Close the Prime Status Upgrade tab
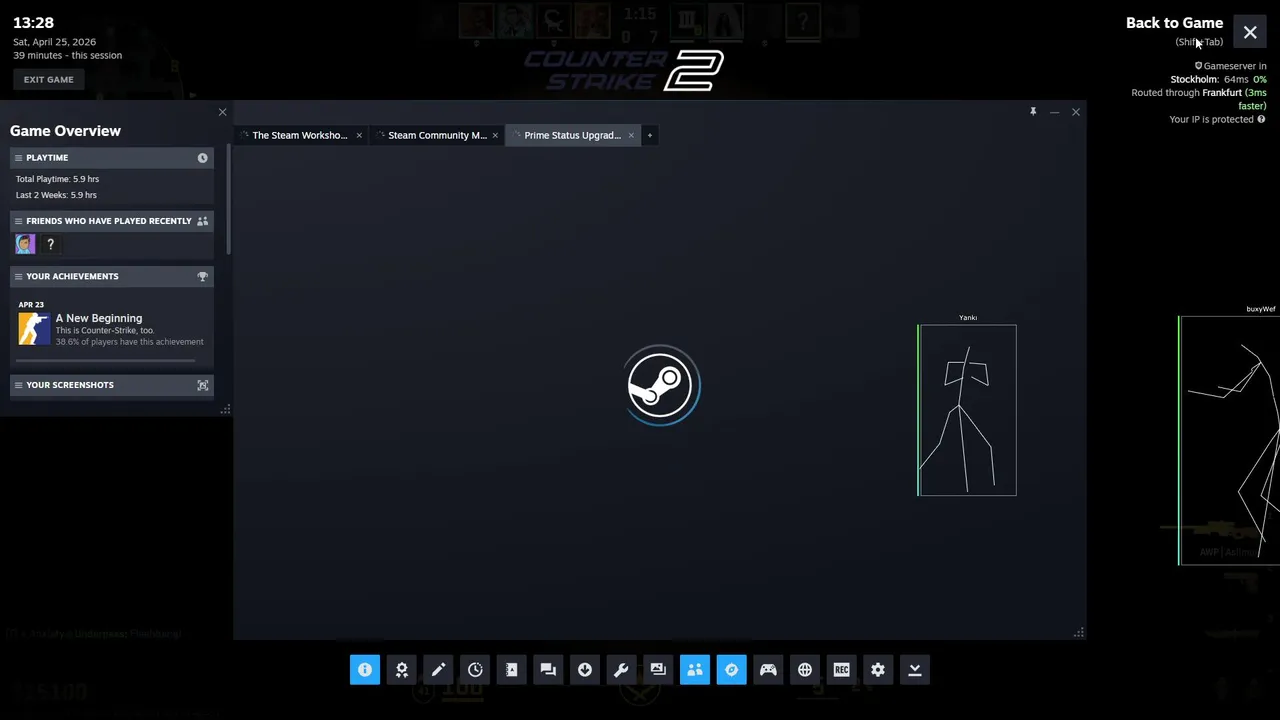The image size is (1280, 720). point(631,135)
